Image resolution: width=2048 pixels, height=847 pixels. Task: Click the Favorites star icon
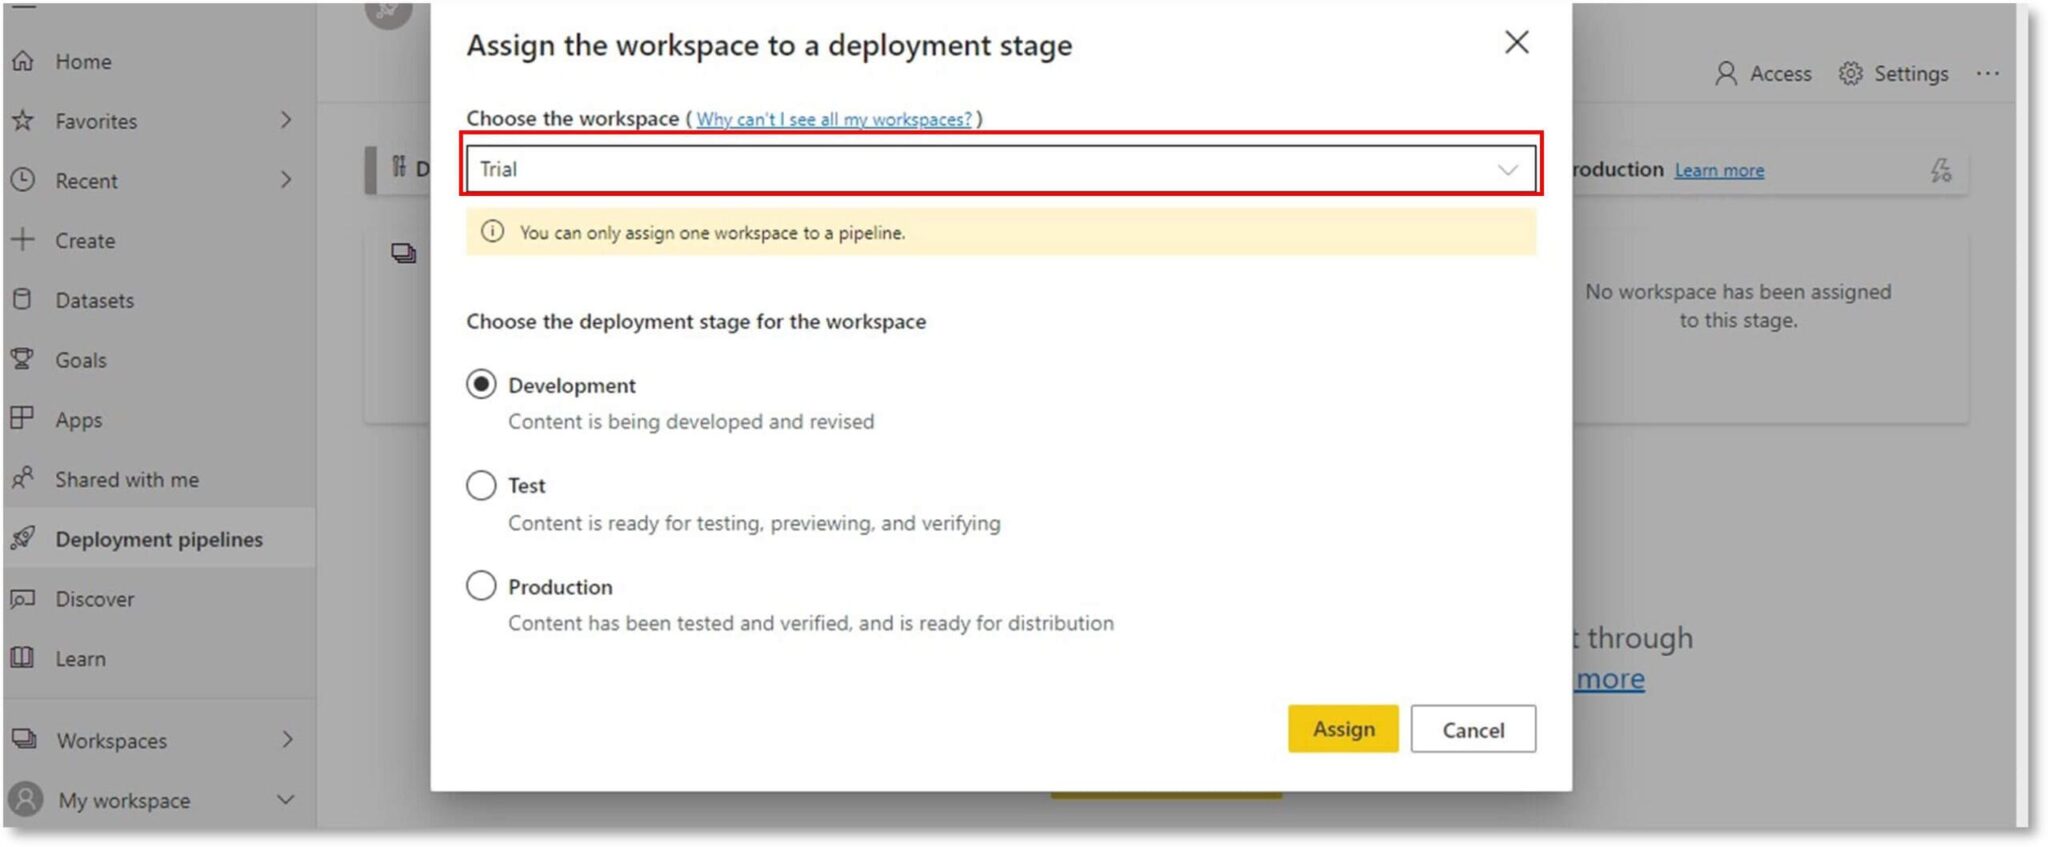coord(22,121)
